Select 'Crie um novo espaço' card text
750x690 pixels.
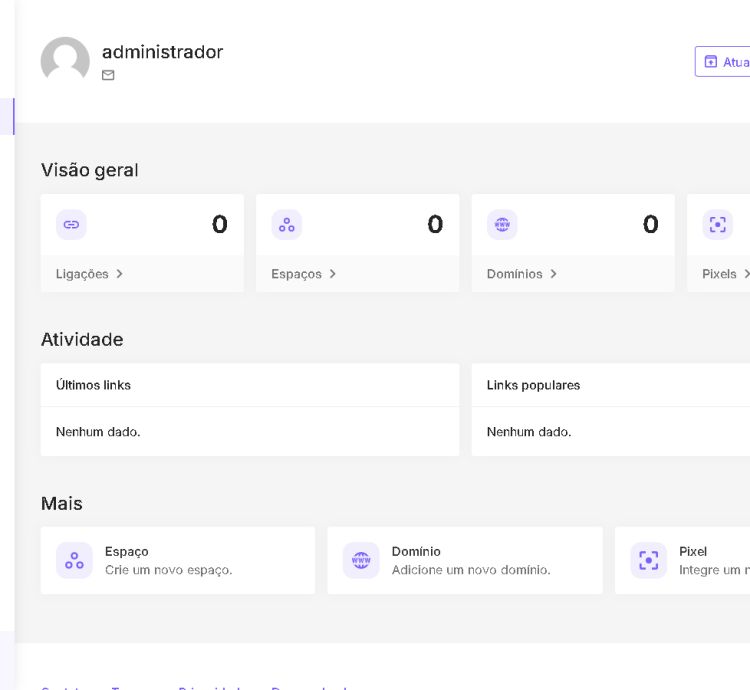click(x=168, y=570)
